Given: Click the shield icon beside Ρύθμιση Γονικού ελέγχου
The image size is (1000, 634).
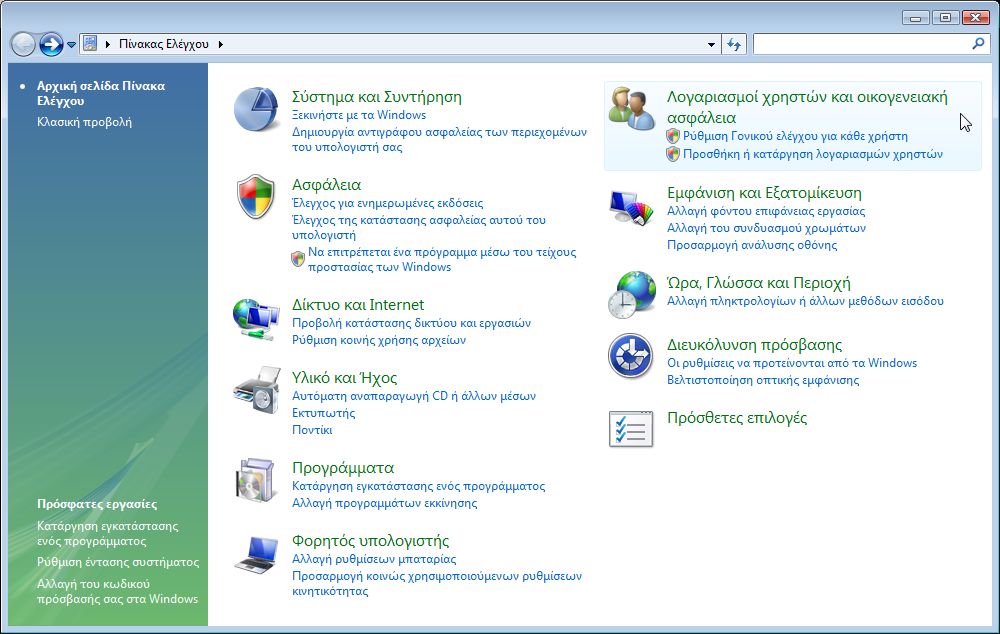Looking at the screenshot, I should [x=673, y=136].
